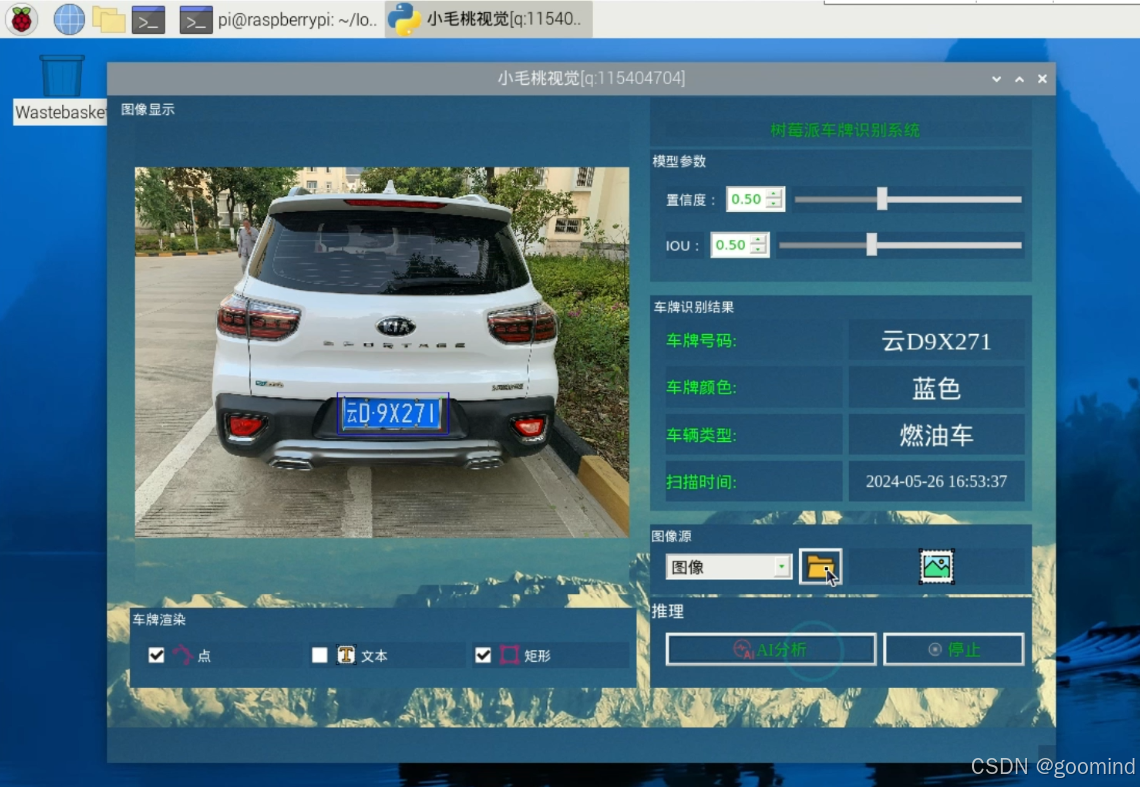Decrease 置信度 with spinner down arrow

[x=774, y=204]
